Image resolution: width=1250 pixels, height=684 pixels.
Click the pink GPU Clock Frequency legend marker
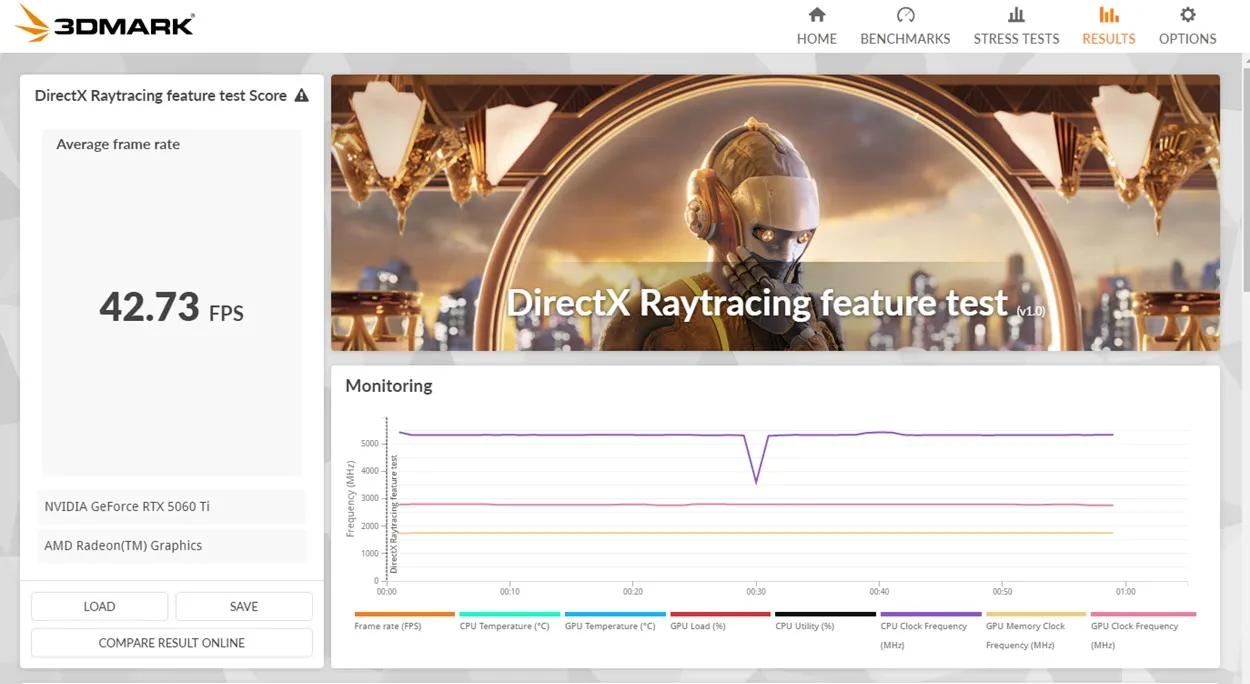point(1142,614)
